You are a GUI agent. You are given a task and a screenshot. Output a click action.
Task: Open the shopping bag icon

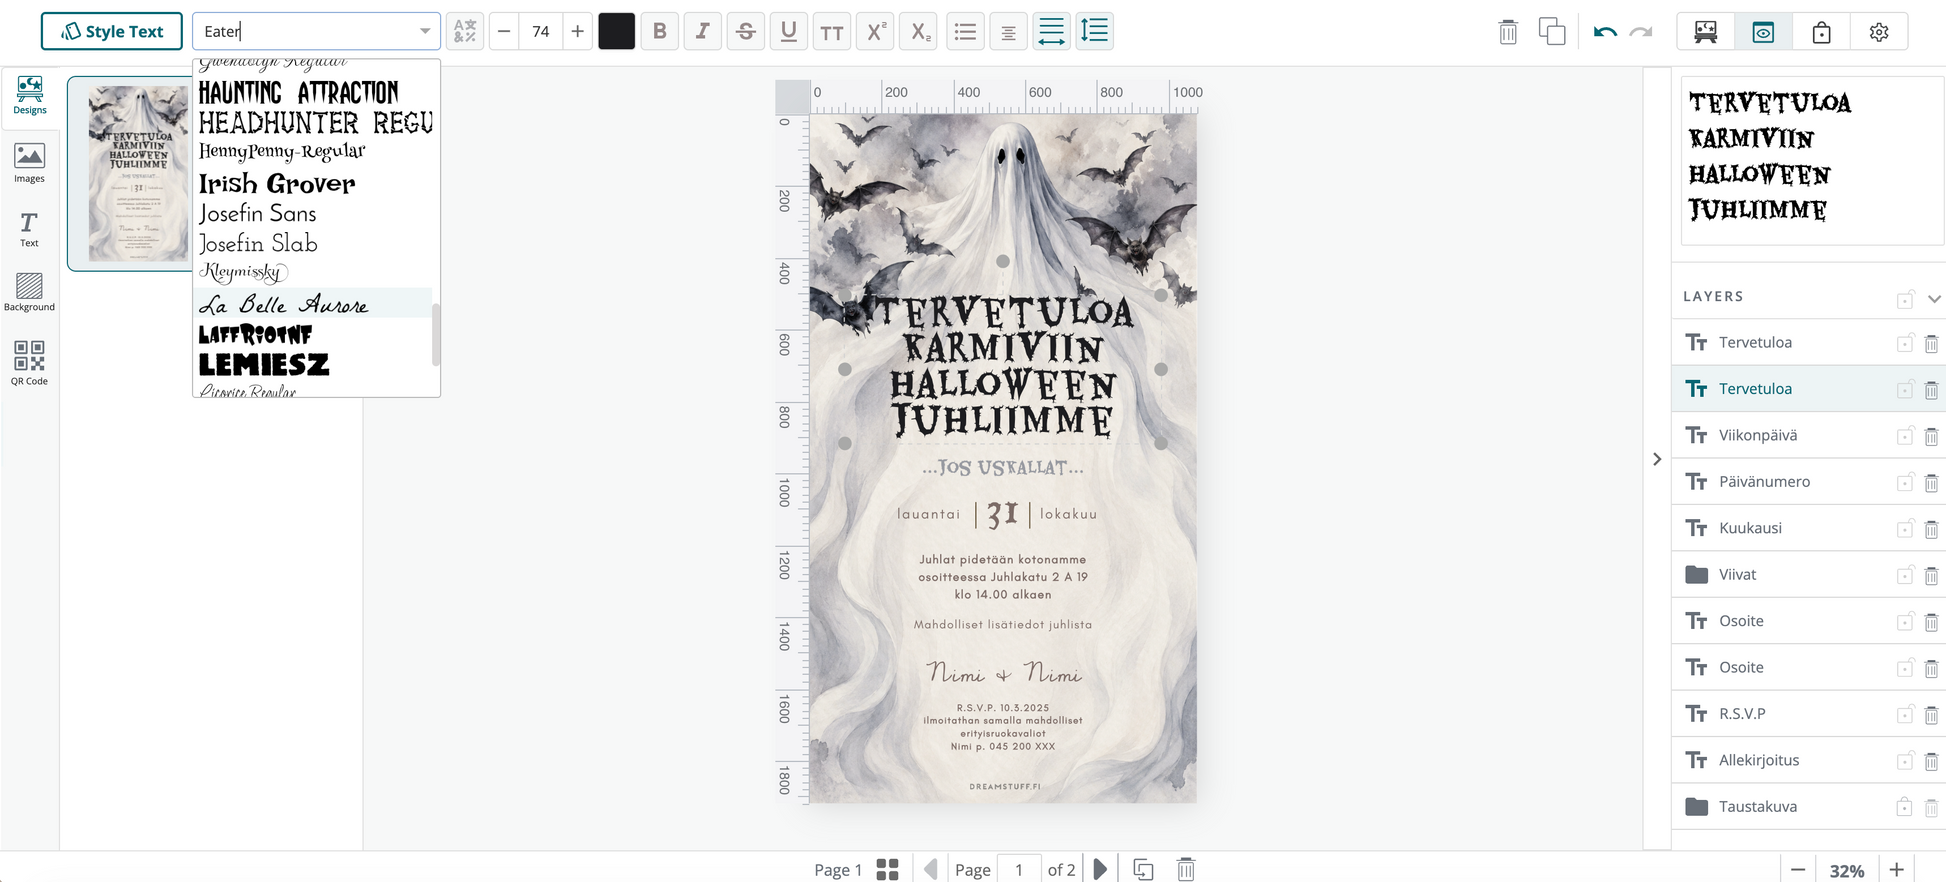1821,31
